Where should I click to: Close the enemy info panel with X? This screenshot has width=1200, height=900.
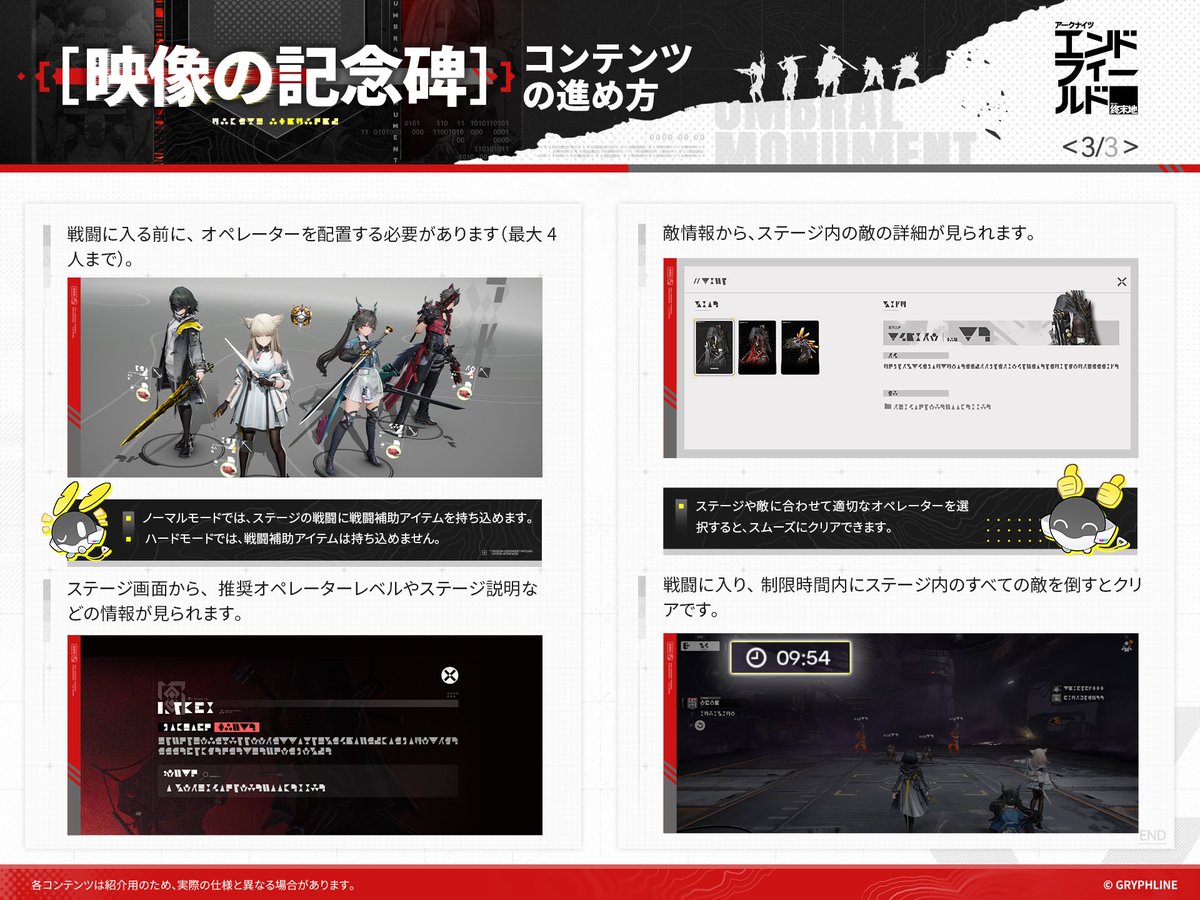1121,282
